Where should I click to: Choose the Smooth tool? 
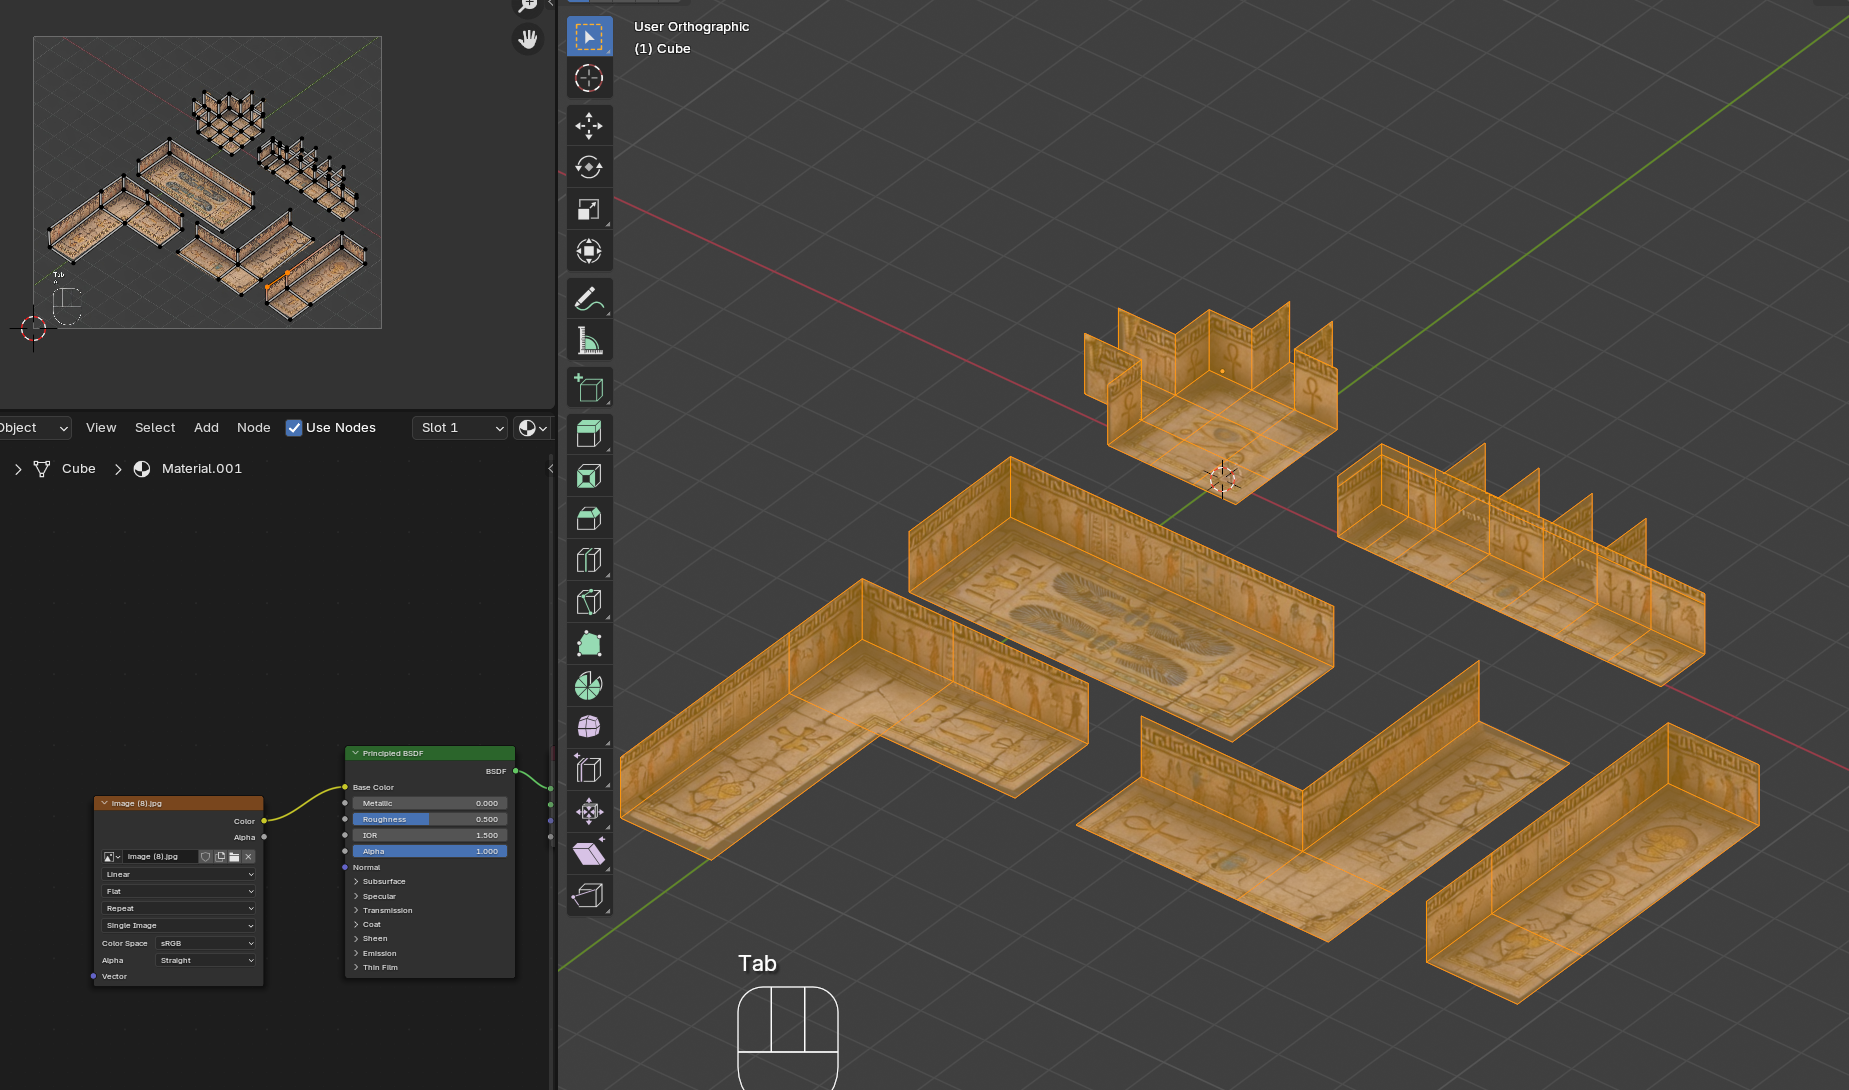[x=589, y=727]
